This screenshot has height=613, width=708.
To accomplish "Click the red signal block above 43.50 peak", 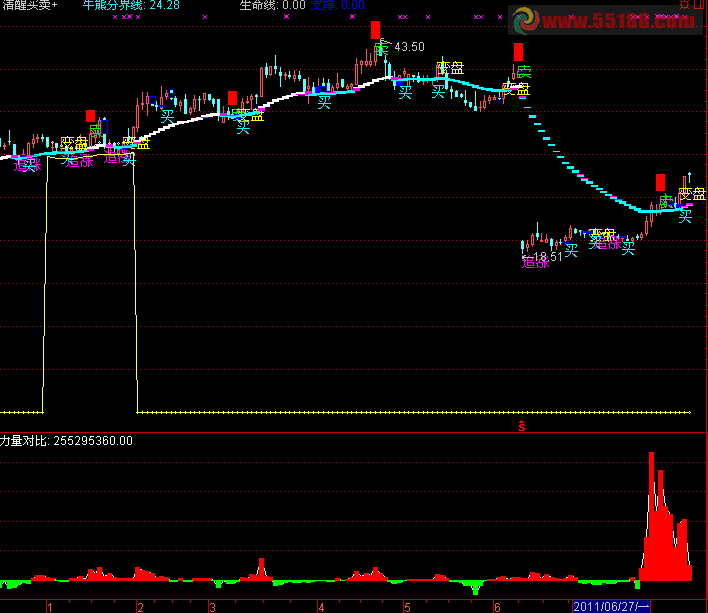I will pos(375,30).
